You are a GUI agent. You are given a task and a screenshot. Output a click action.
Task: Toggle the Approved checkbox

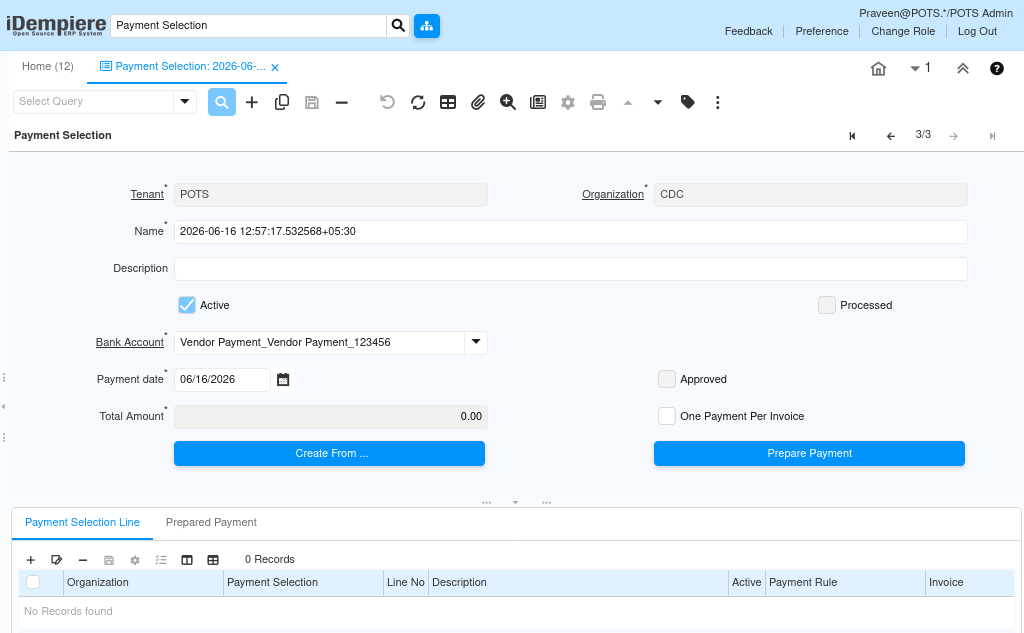click(667, 380)
